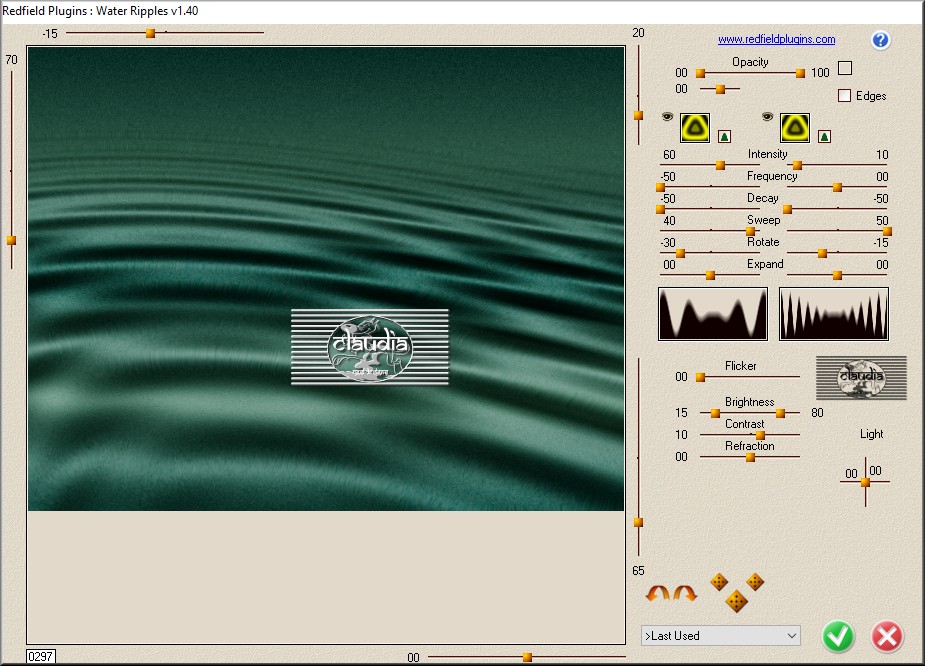Adjust the Opacity right handle at 100
The image size is (925, 666).
[800, 73]
